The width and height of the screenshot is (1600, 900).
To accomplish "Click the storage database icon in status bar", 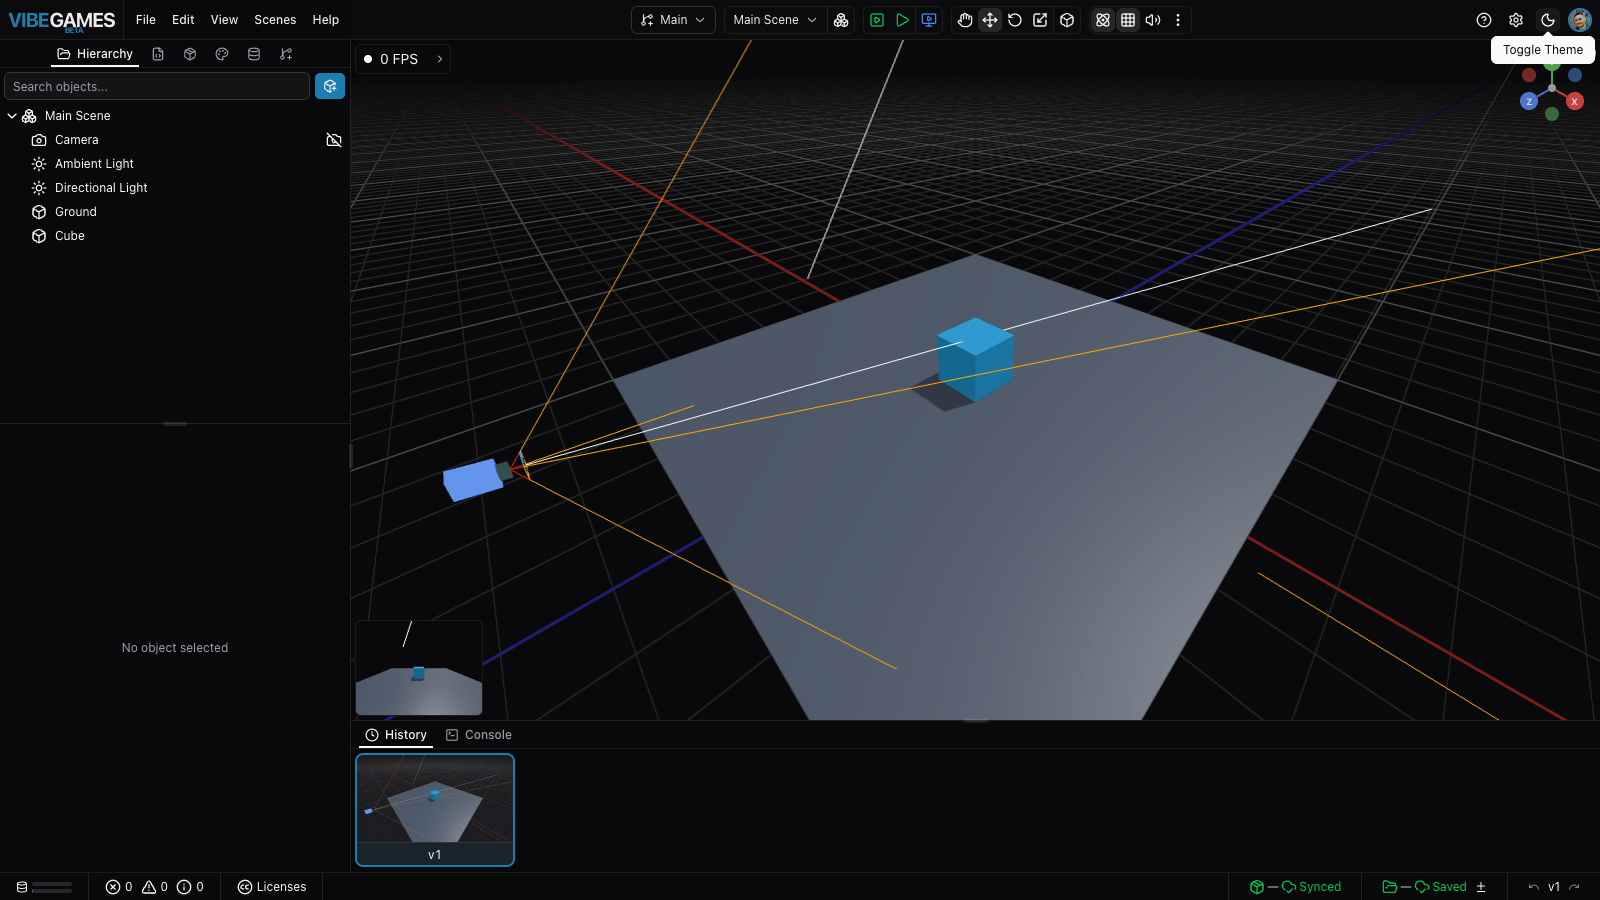I will click(22, 887).
